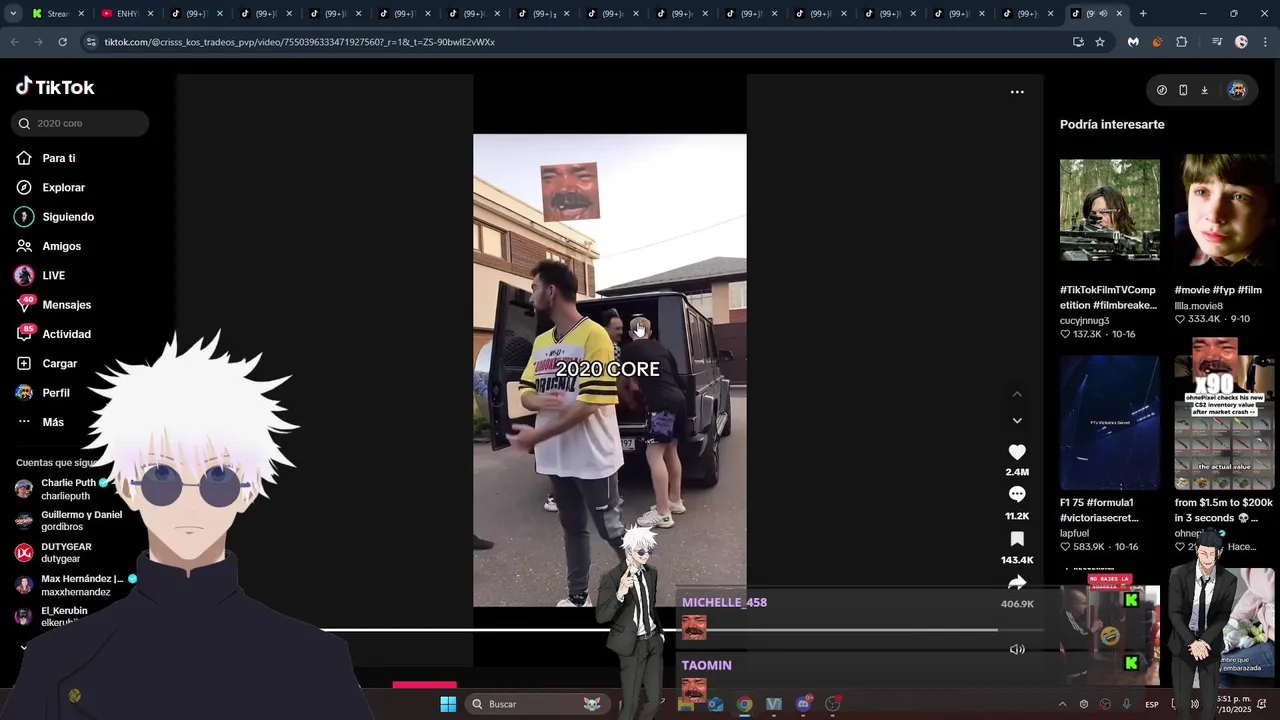The height and width of the screenshot is (720, 1280).
Task: Reload the page in Chrome
Action: point(62,42)
